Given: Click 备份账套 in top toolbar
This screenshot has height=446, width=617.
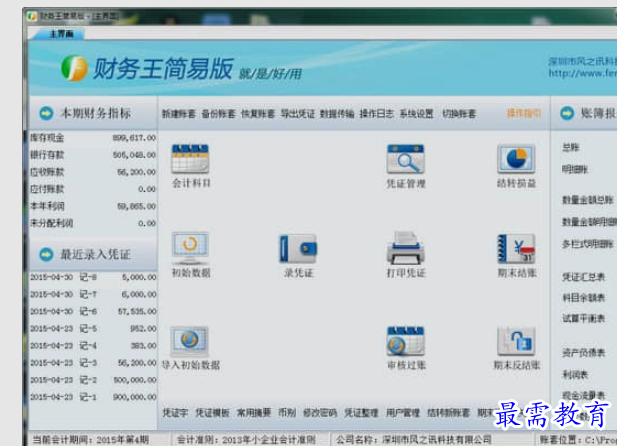Looking at the screenshot, I should (218, 114).
